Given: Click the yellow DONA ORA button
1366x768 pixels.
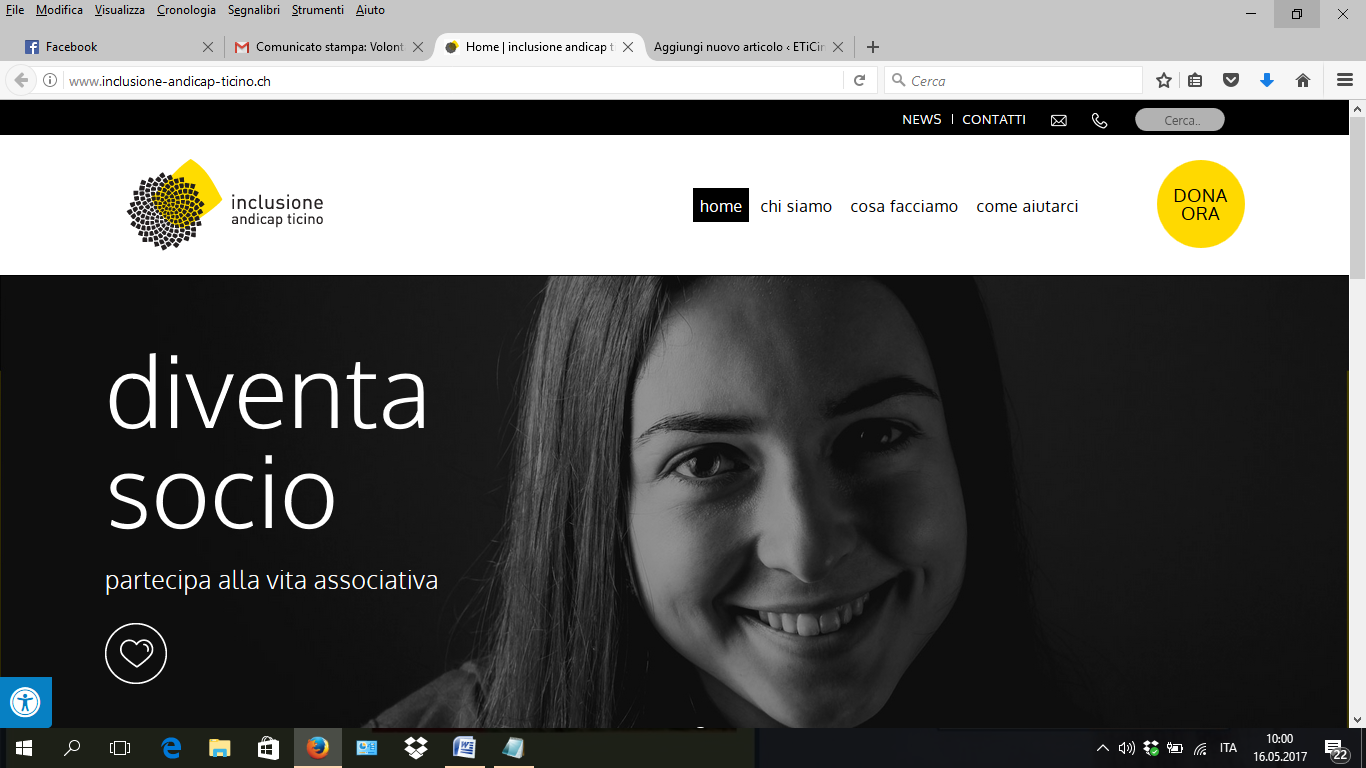Looking at the screenshot, I should [1200, 204].
